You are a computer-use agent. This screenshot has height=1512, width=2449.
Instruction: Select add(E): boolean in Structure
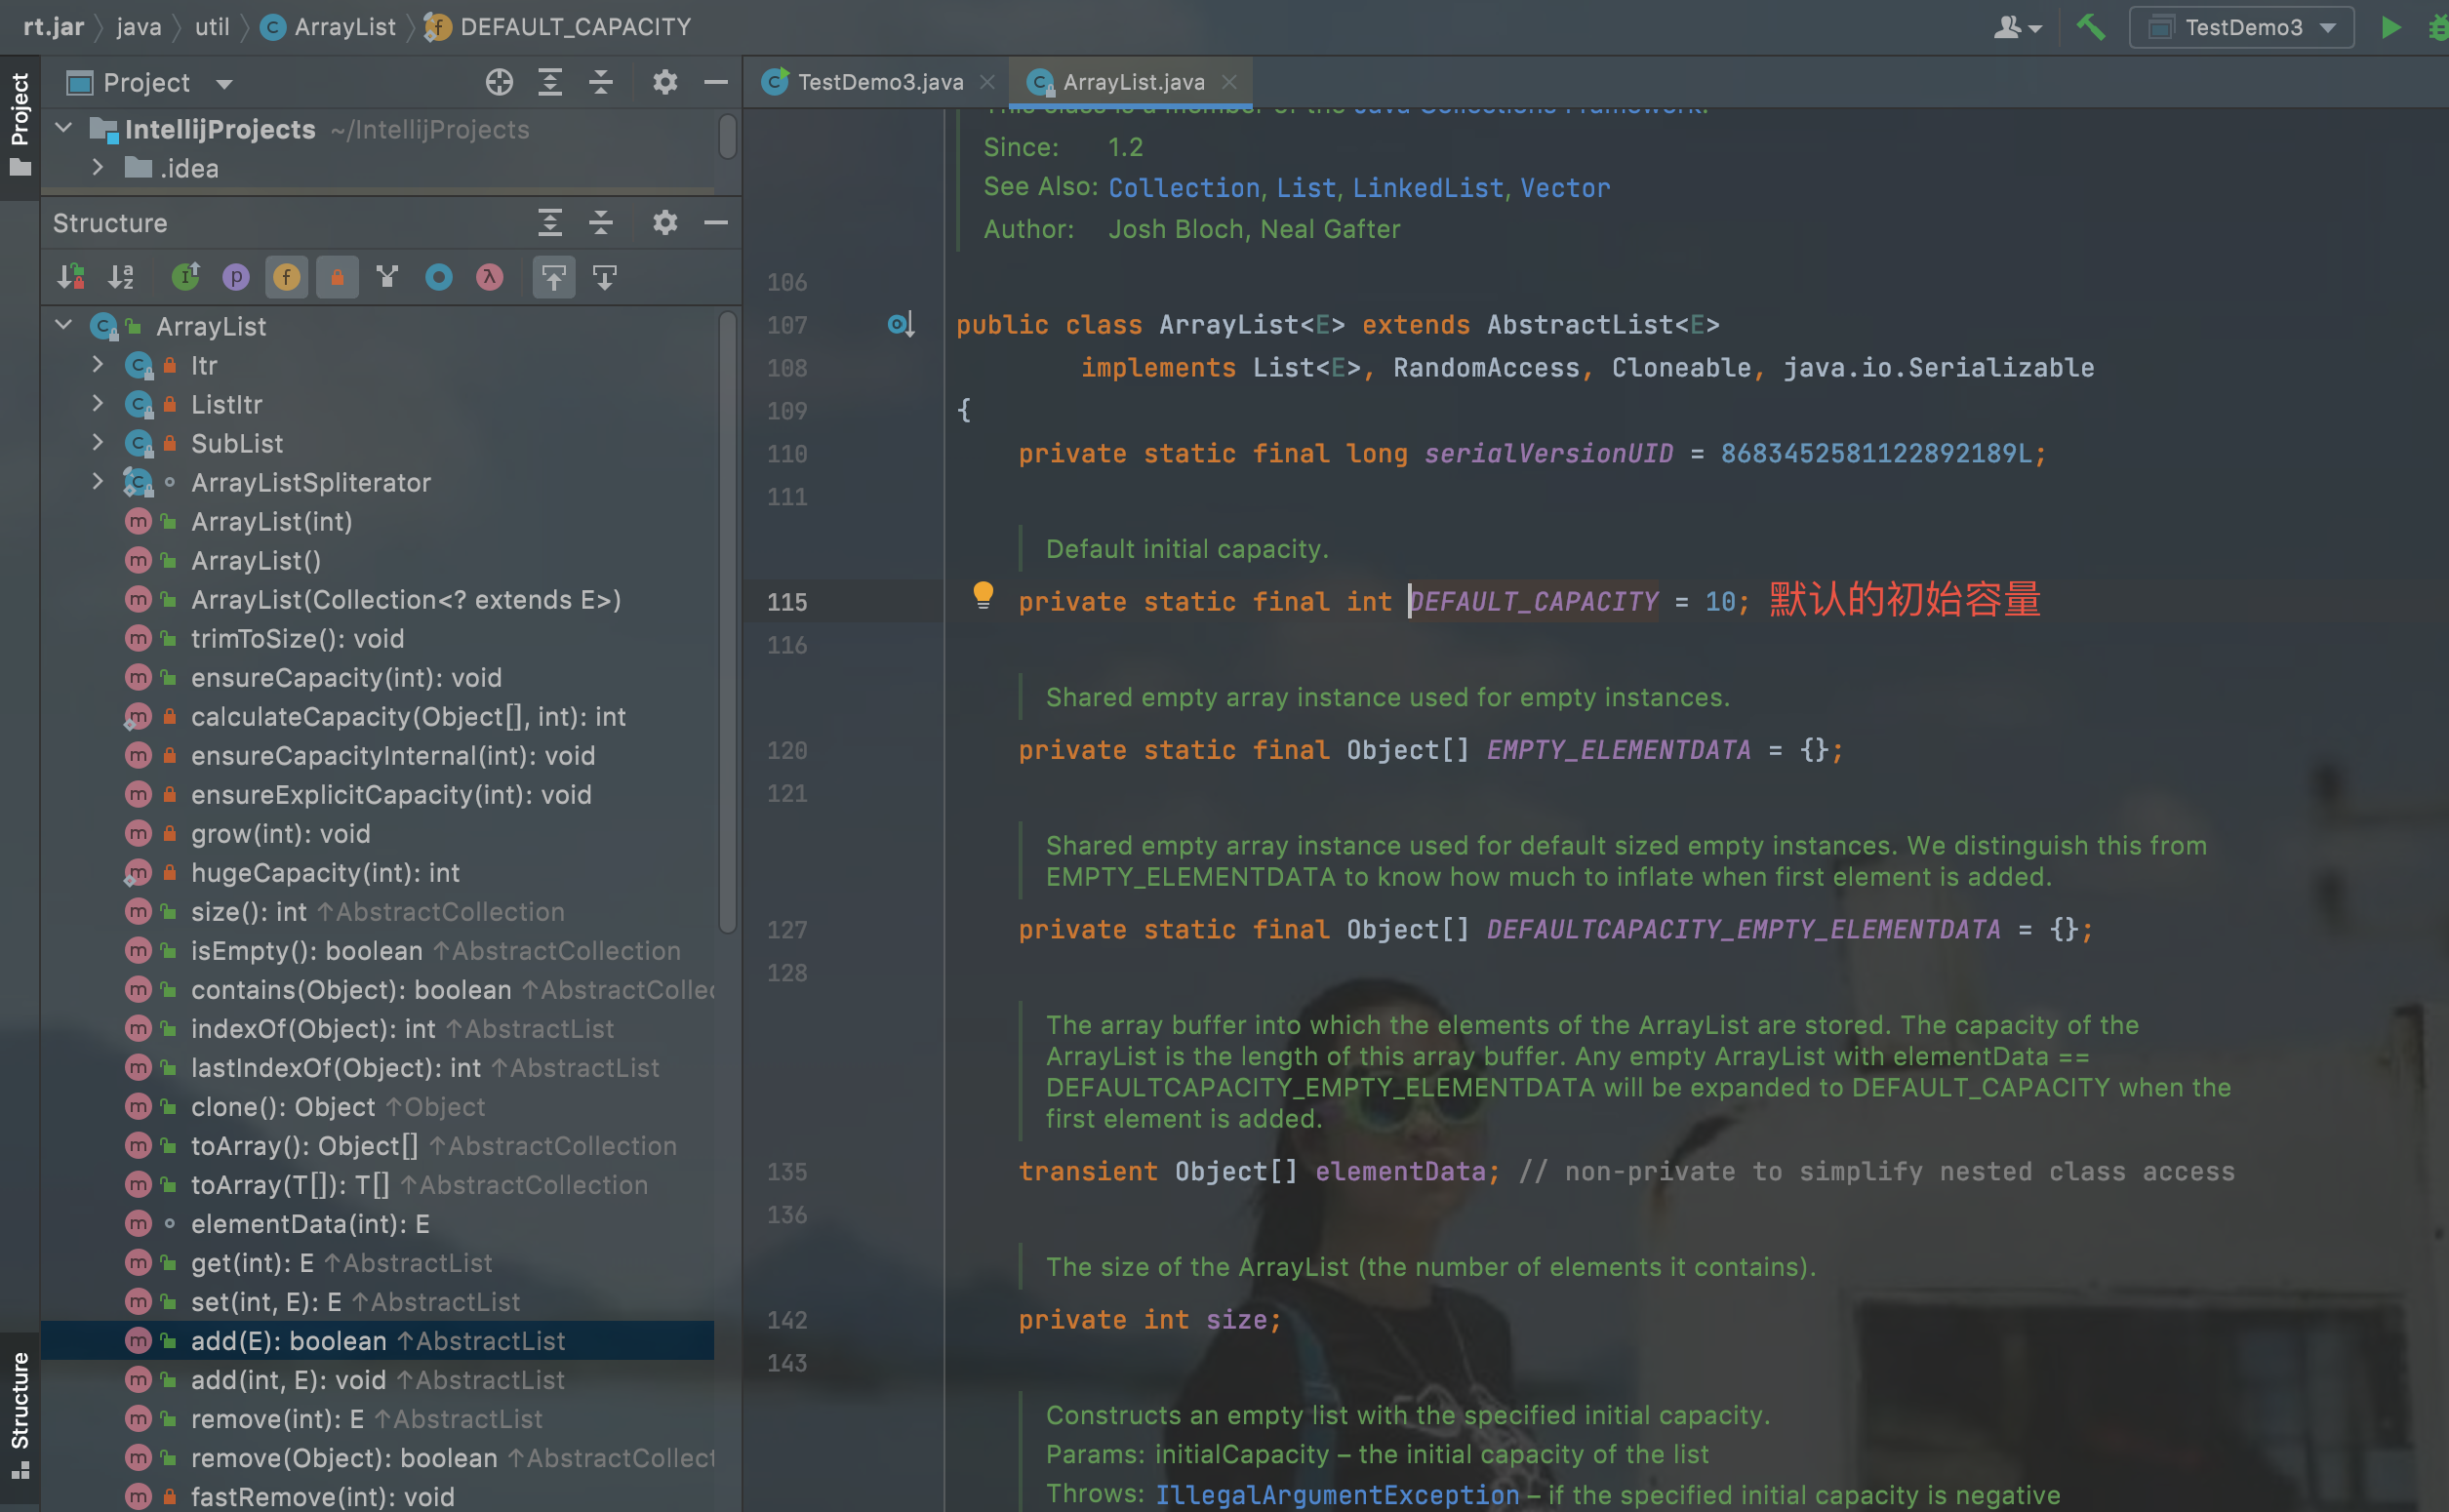(377, 1340)
